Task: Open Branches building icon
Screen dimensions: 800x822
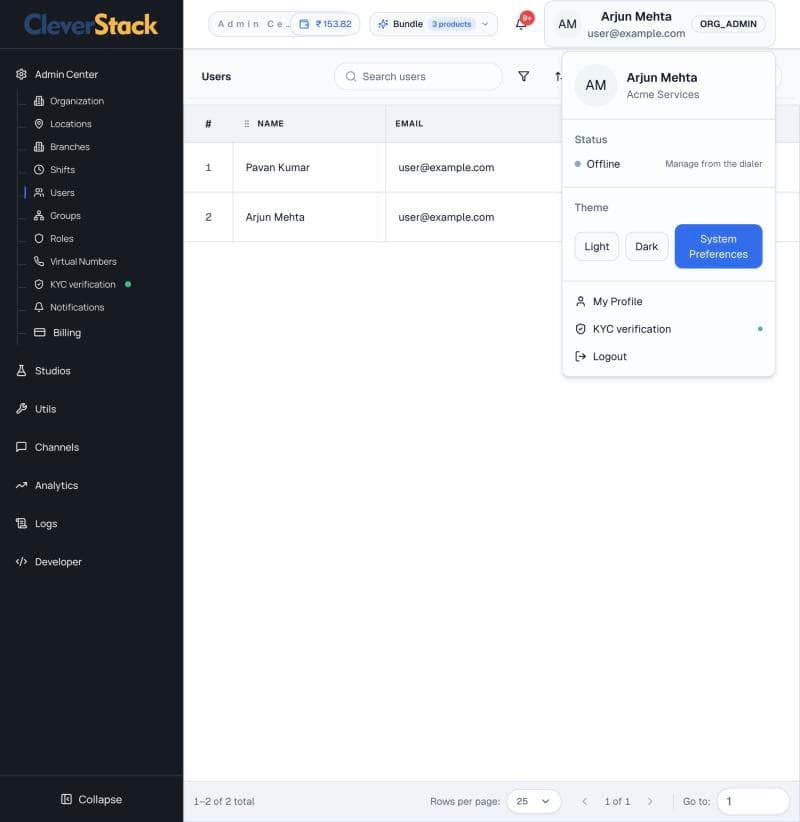Action: (39, 147)
